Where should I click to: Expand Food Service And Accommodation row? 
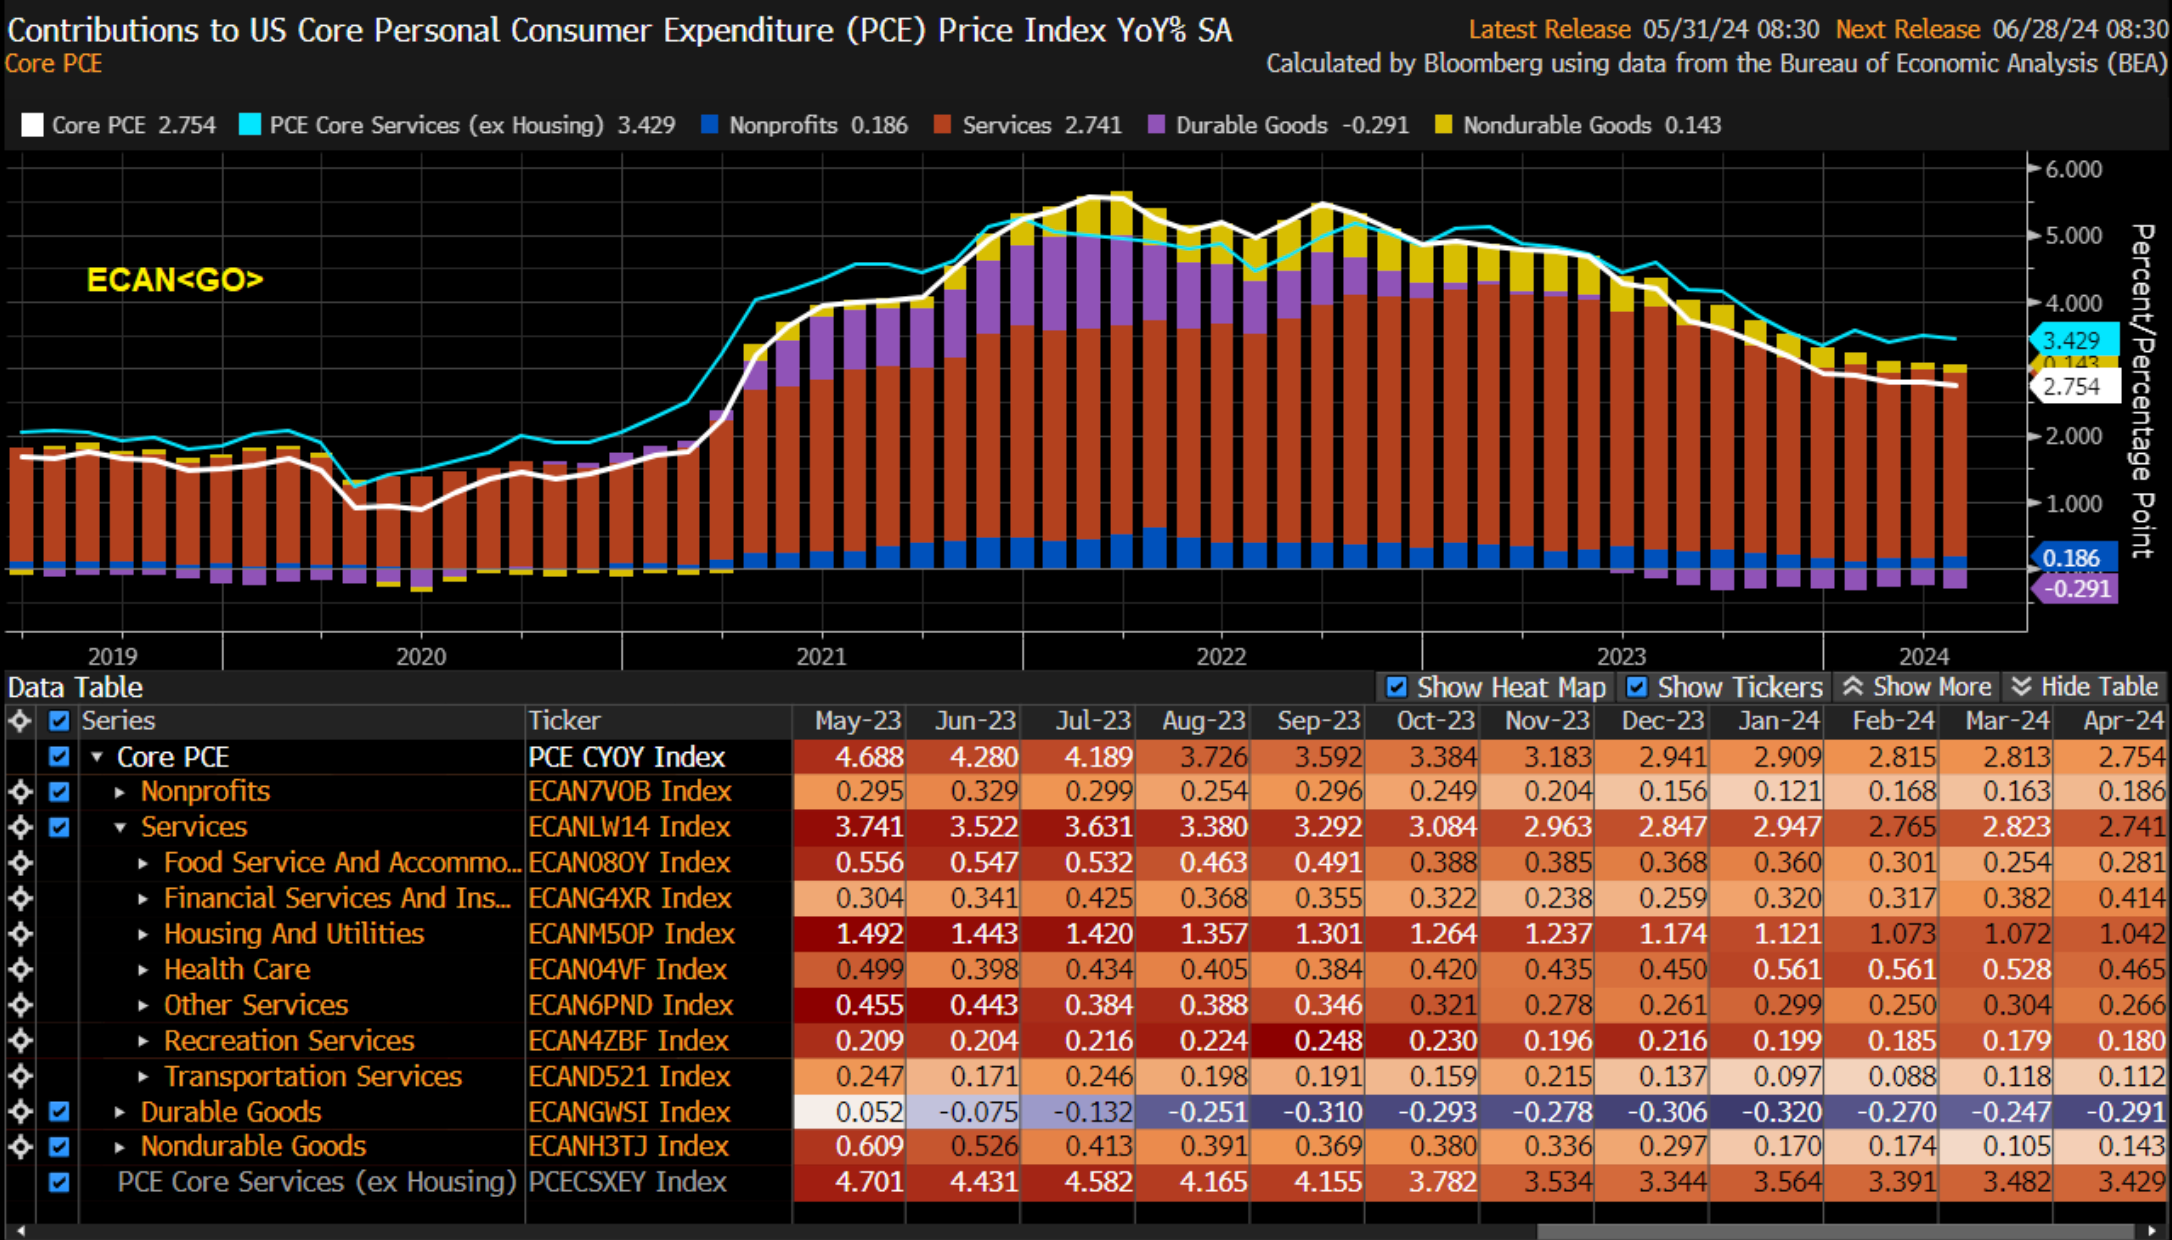[x=143, y=863]
